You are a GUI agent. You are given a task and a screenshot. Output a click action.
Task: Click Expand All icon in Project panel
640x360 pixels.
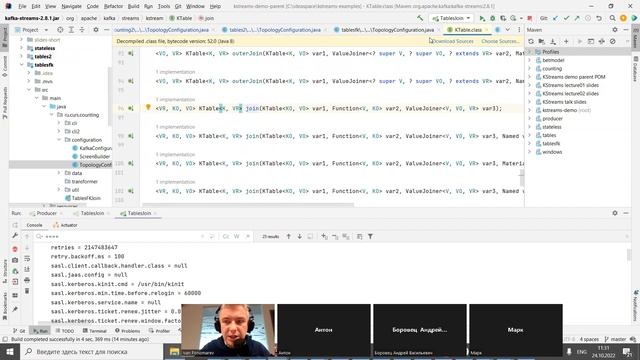click(x=71, y=30)
